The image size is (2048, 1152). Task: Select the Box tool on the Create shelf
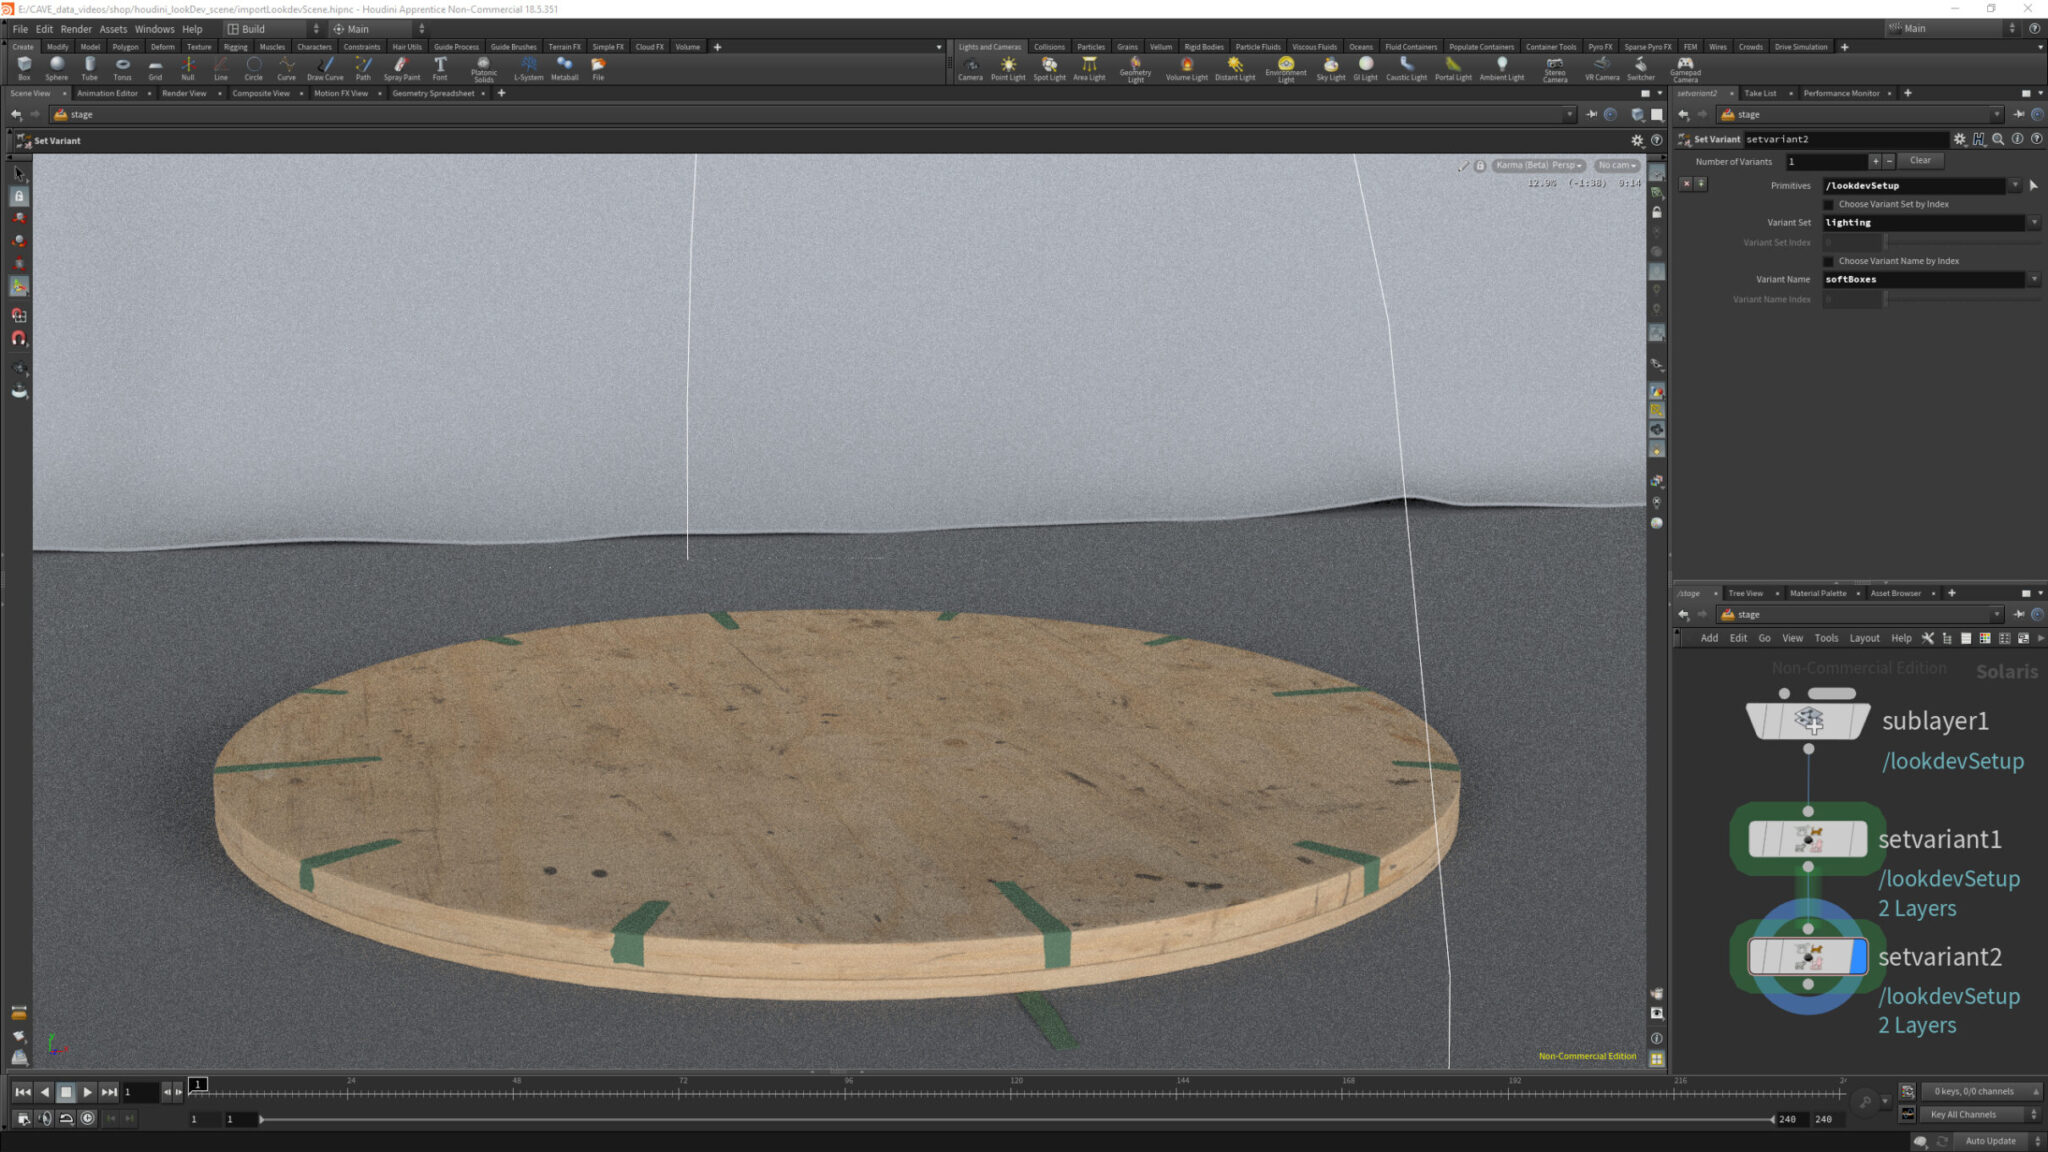tap(25, 66)
